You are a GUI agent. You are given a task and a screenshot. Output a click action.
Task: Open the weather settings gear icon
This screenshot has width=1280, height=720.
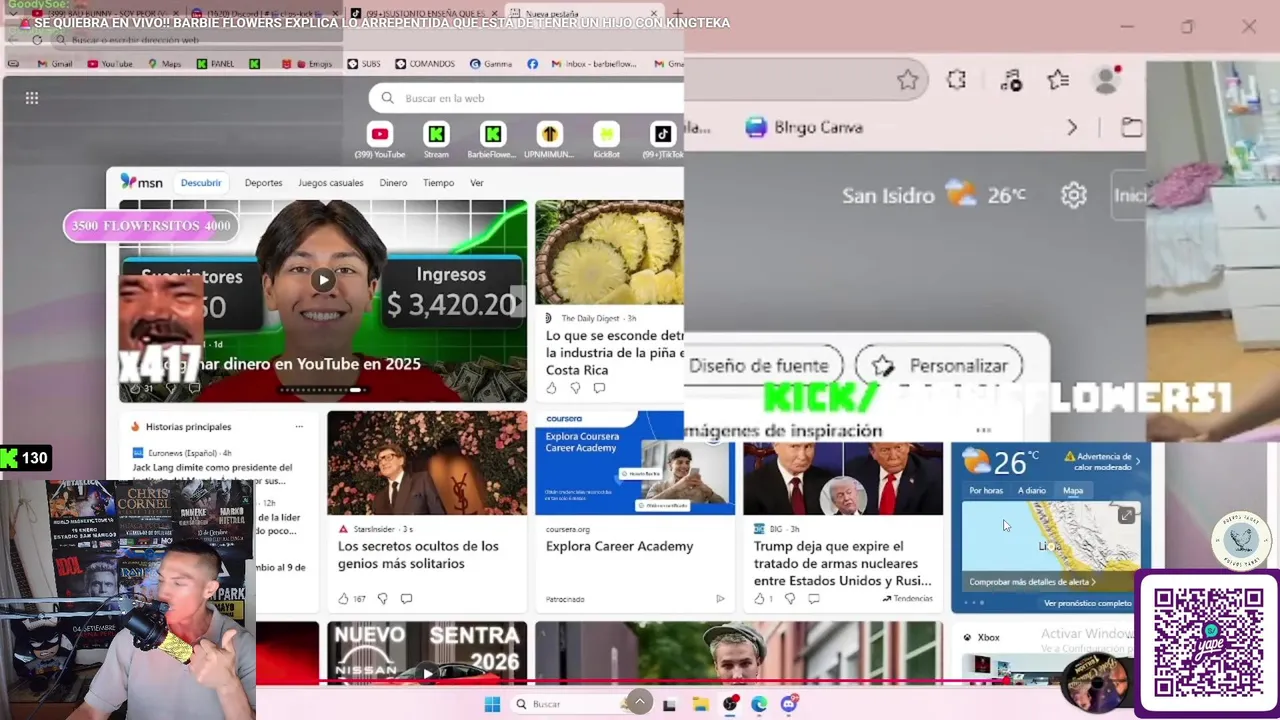click(x=1074, y=195)
